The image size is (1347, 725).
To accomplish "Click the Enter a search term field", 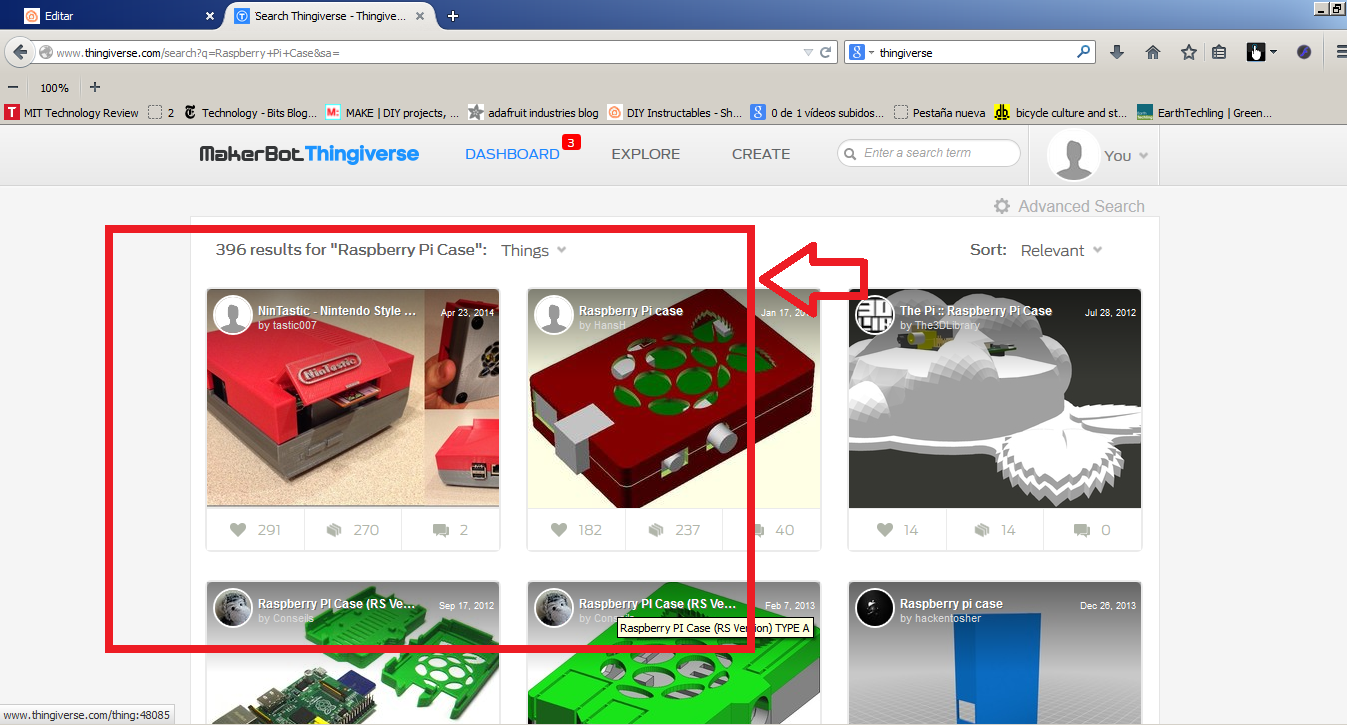I will click(x=928, y=153).
